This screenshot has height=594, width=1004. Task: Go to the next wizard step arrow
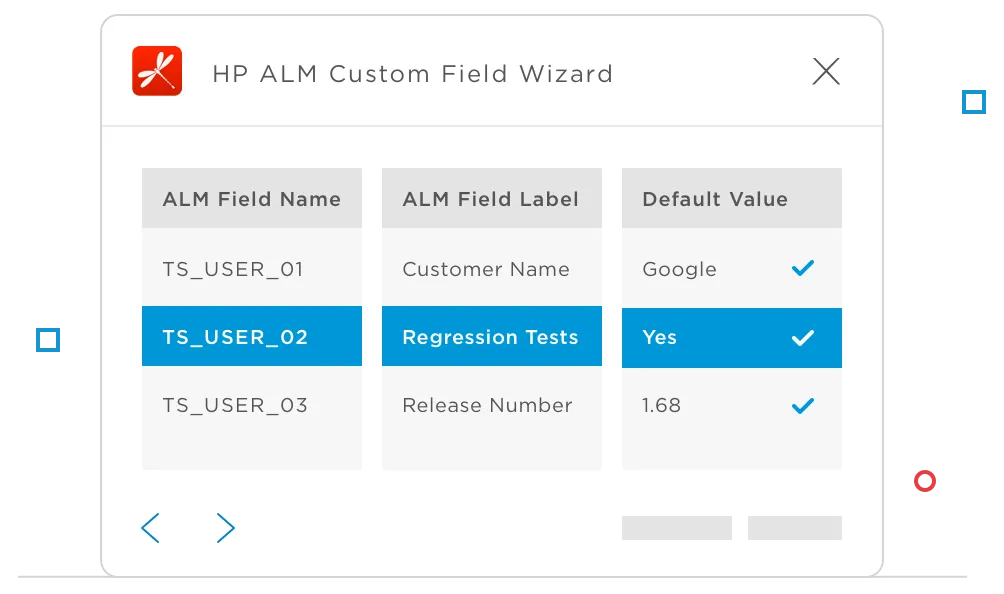click(x=226, y=527)
